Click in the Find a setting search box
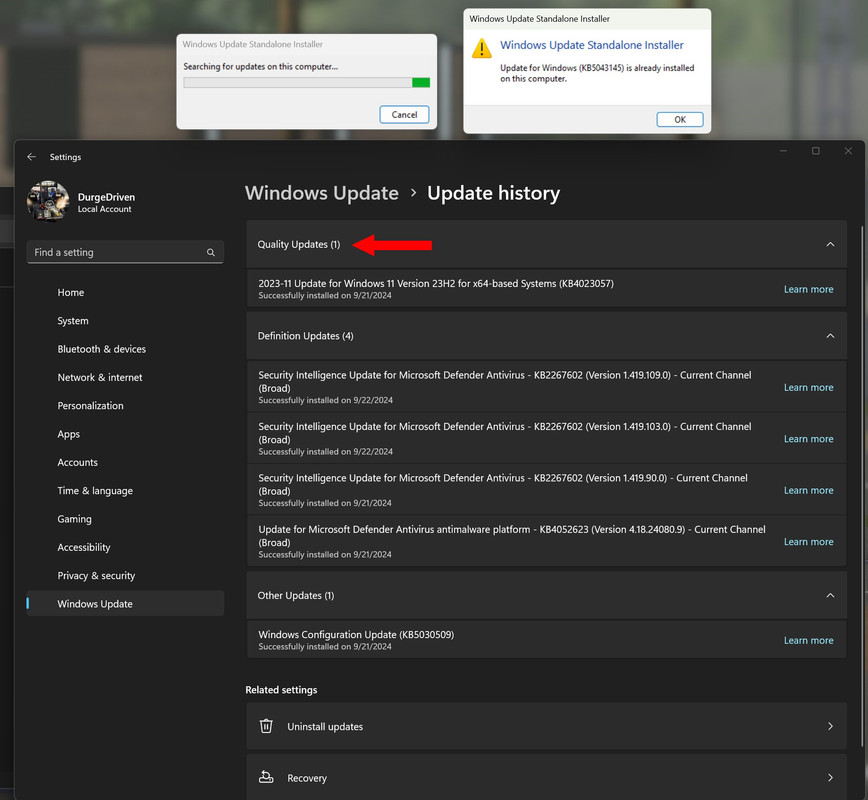Image resolution: width=868 pixels, height=800 pixels. click(125, 252)
